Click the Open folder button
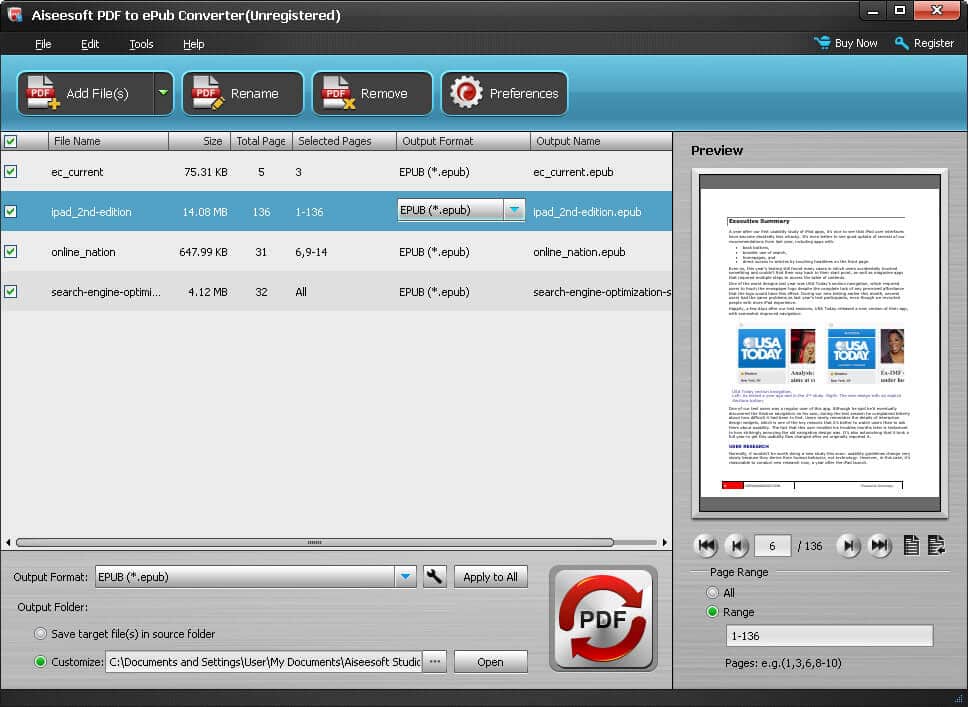This screenshot has width=968, height=707. coord(490,661)
